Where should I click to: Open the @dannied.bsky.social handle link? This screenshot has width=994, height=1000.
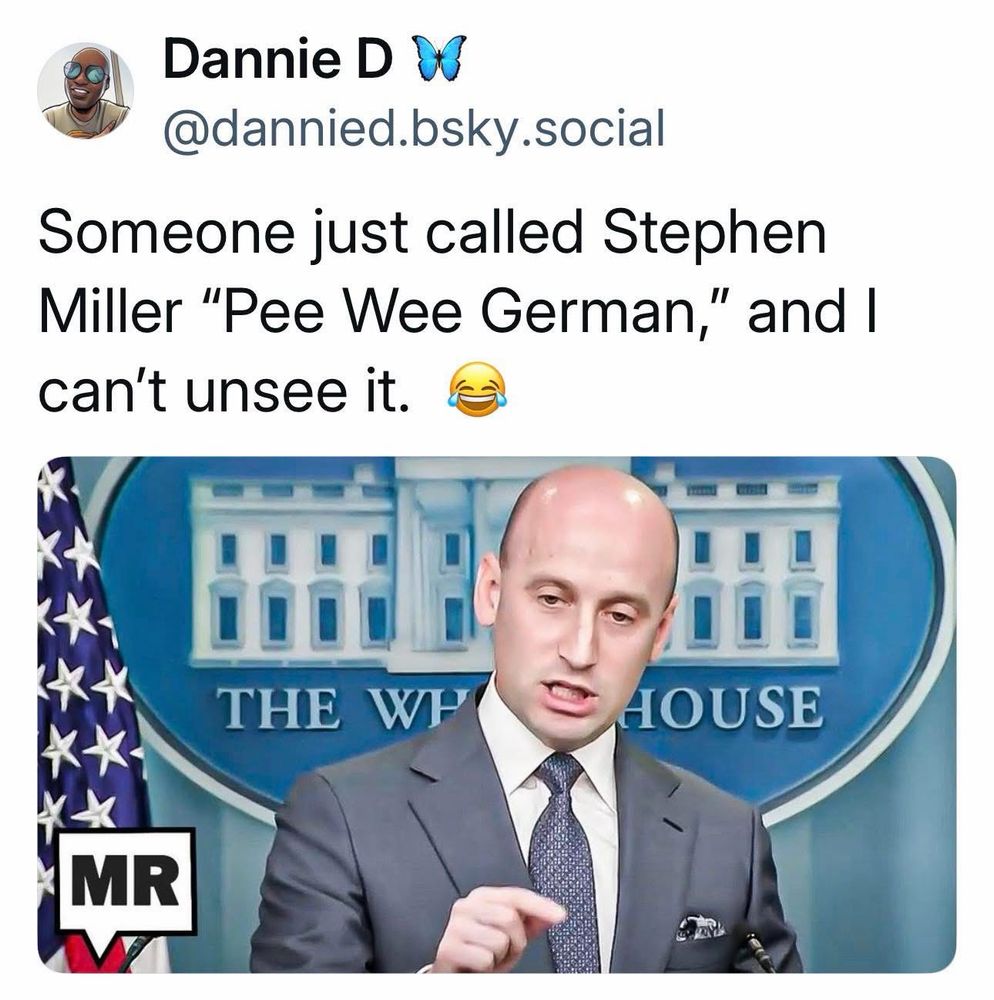(414, 129)
